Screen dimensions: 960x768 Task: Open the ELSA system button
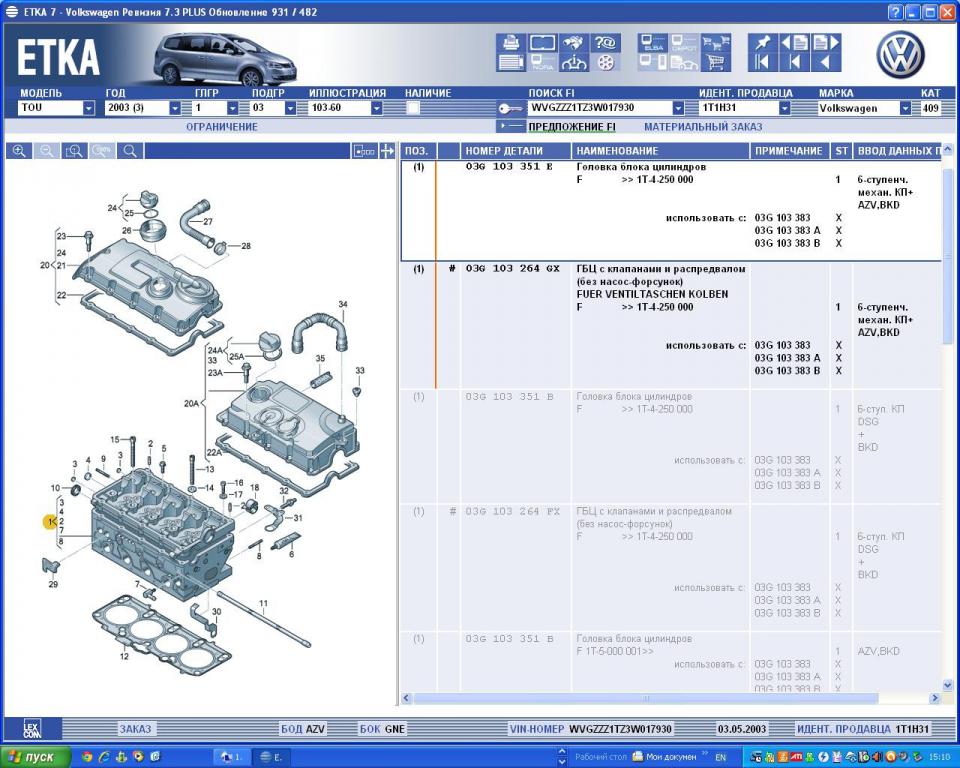pyautogui.click(x=653, y=43)
